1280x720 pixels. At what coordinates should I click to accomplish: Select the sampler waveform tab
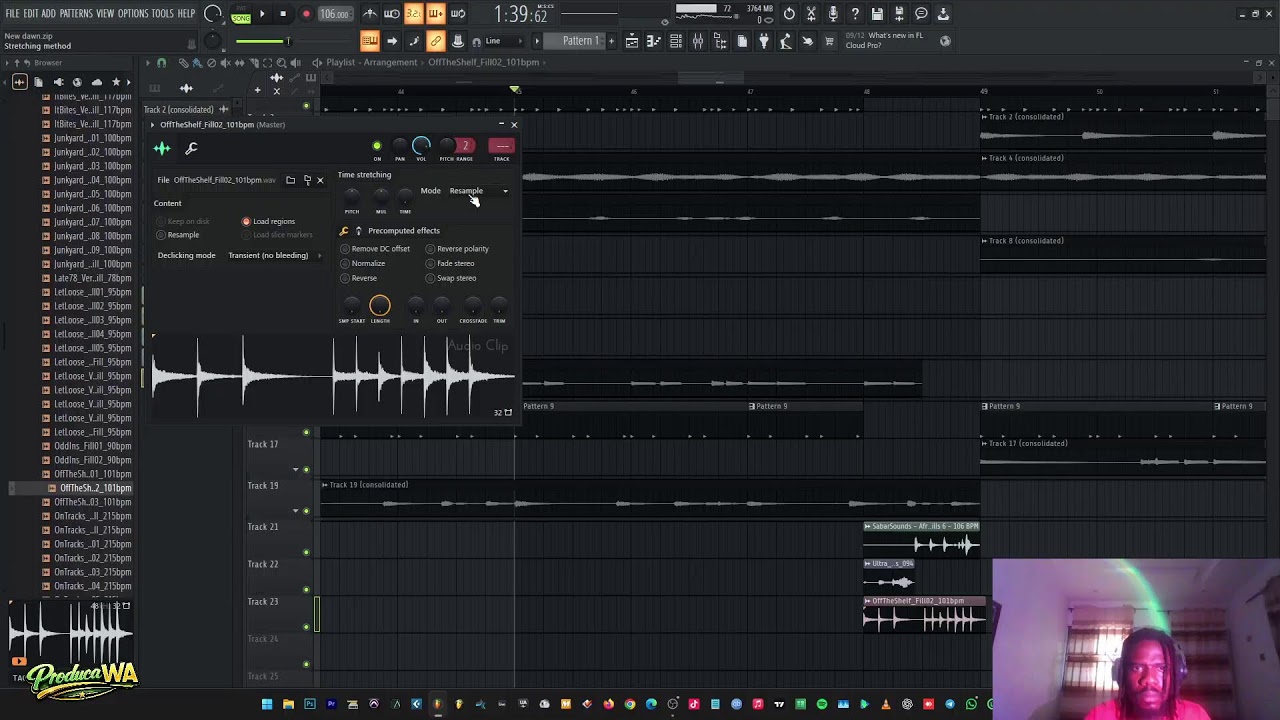click(162, 149)
